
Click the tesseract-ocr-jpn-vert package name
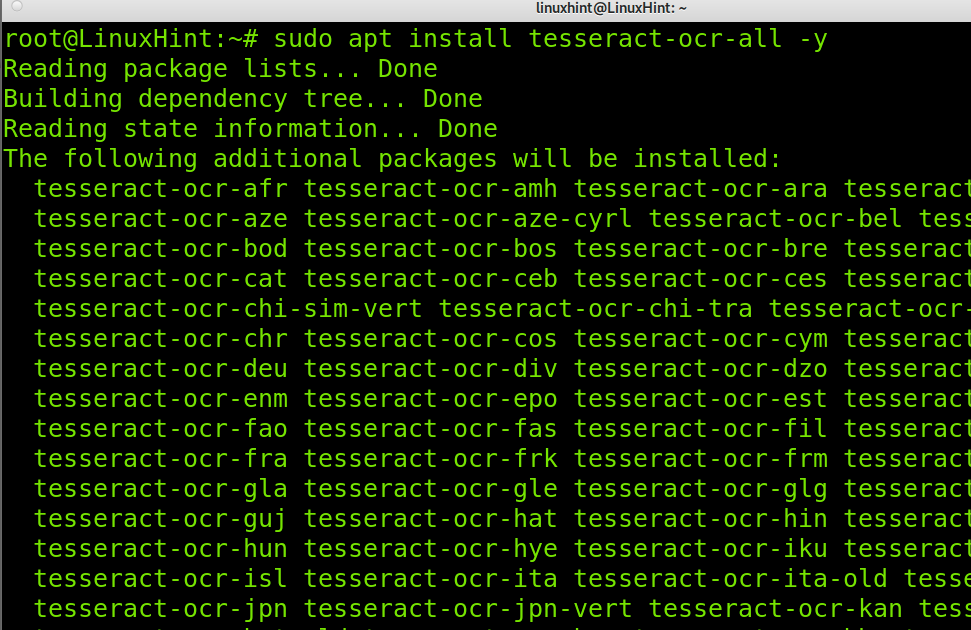[x=468, y=610]
